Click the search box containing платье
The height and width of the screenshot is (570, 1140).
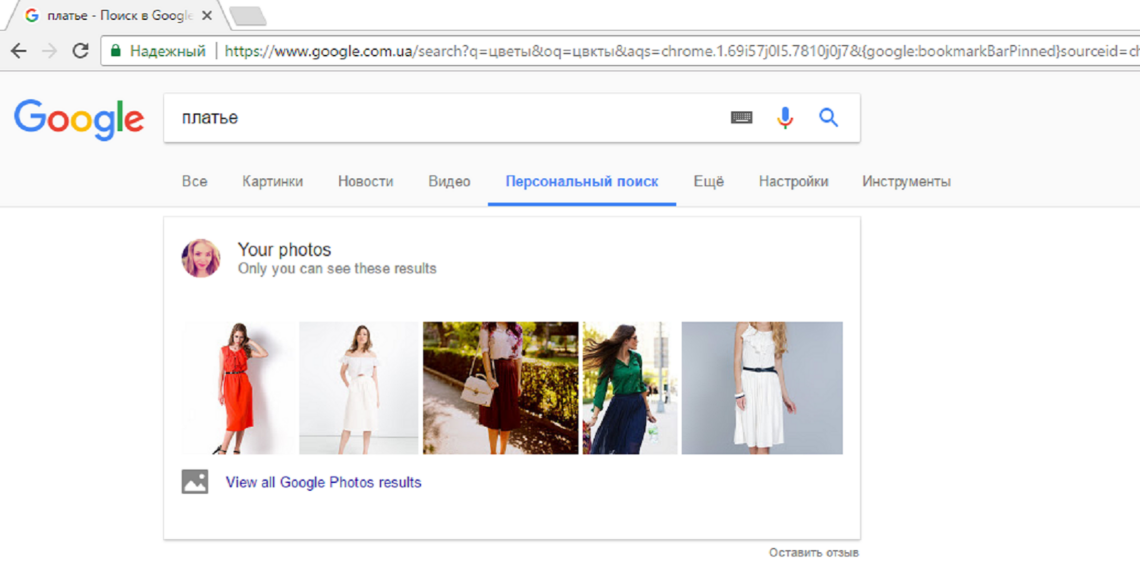(440, 118)
